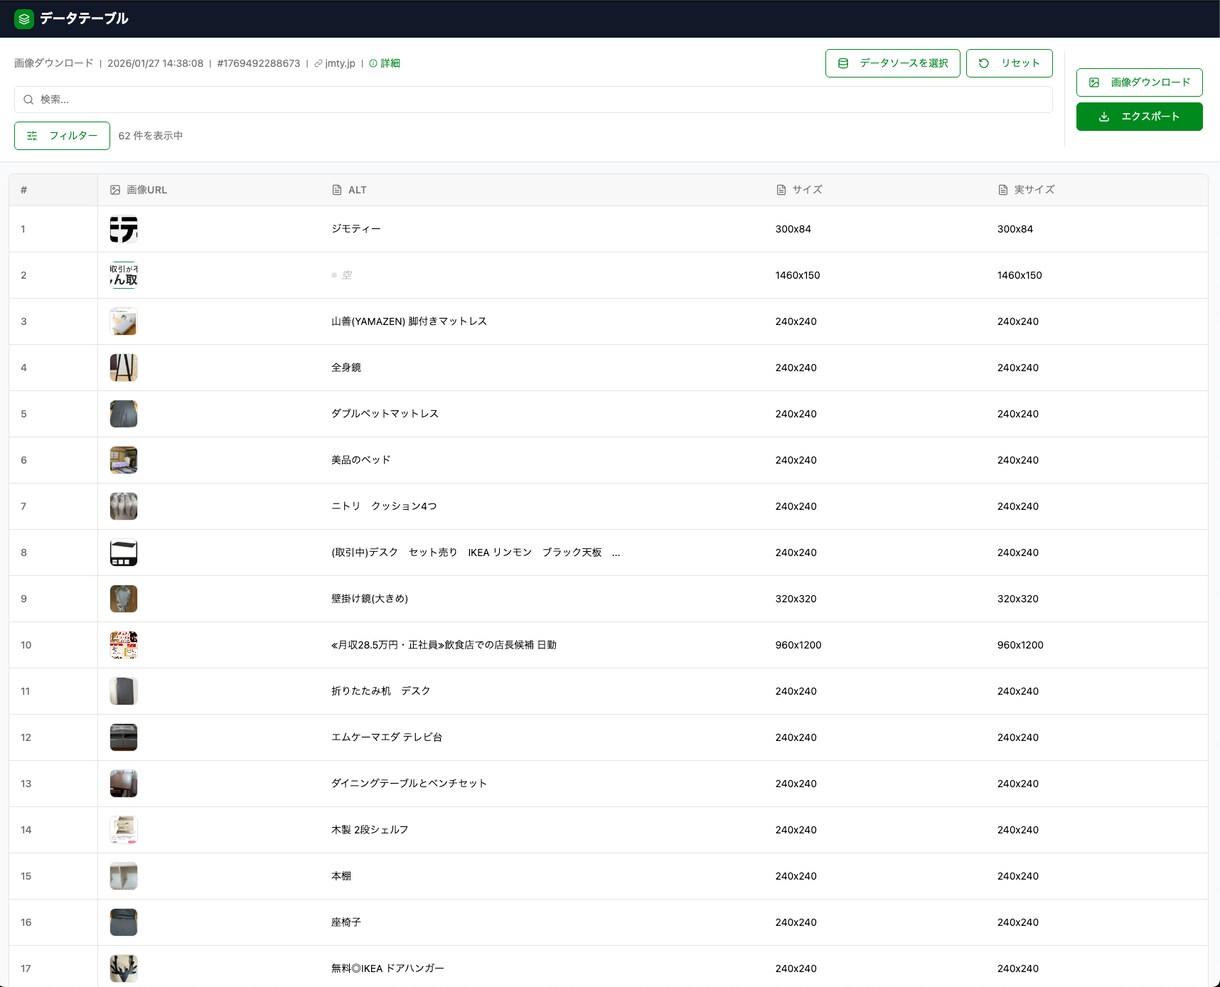Viewport: 1220px width, 987px height.
Task: Click the データソースを選択 button
Action: click(x=893, y=63)
